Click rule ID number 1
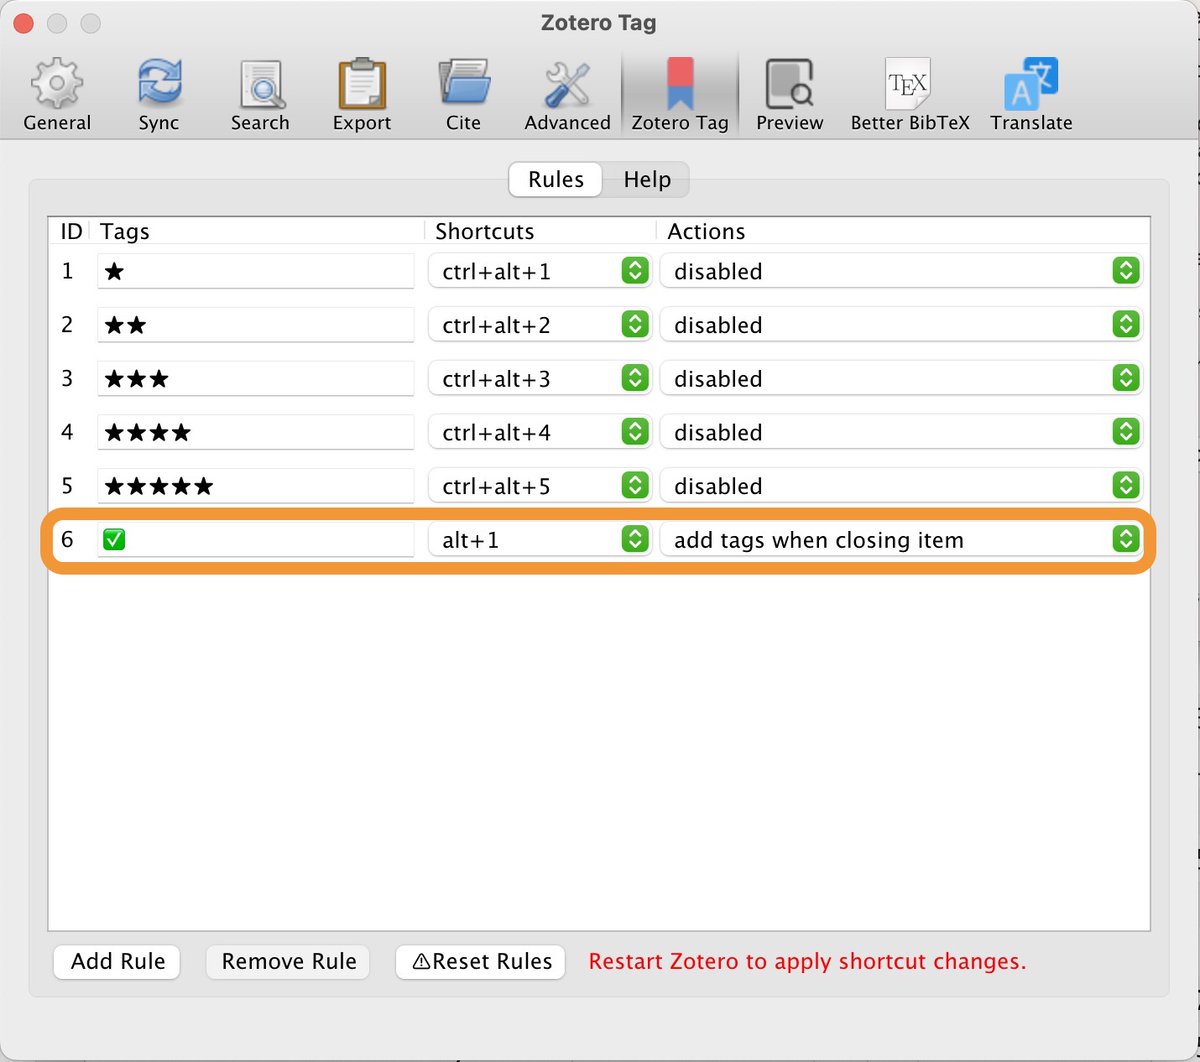The width and height of the screenshot is (1200, 1062). click(67, 271)
